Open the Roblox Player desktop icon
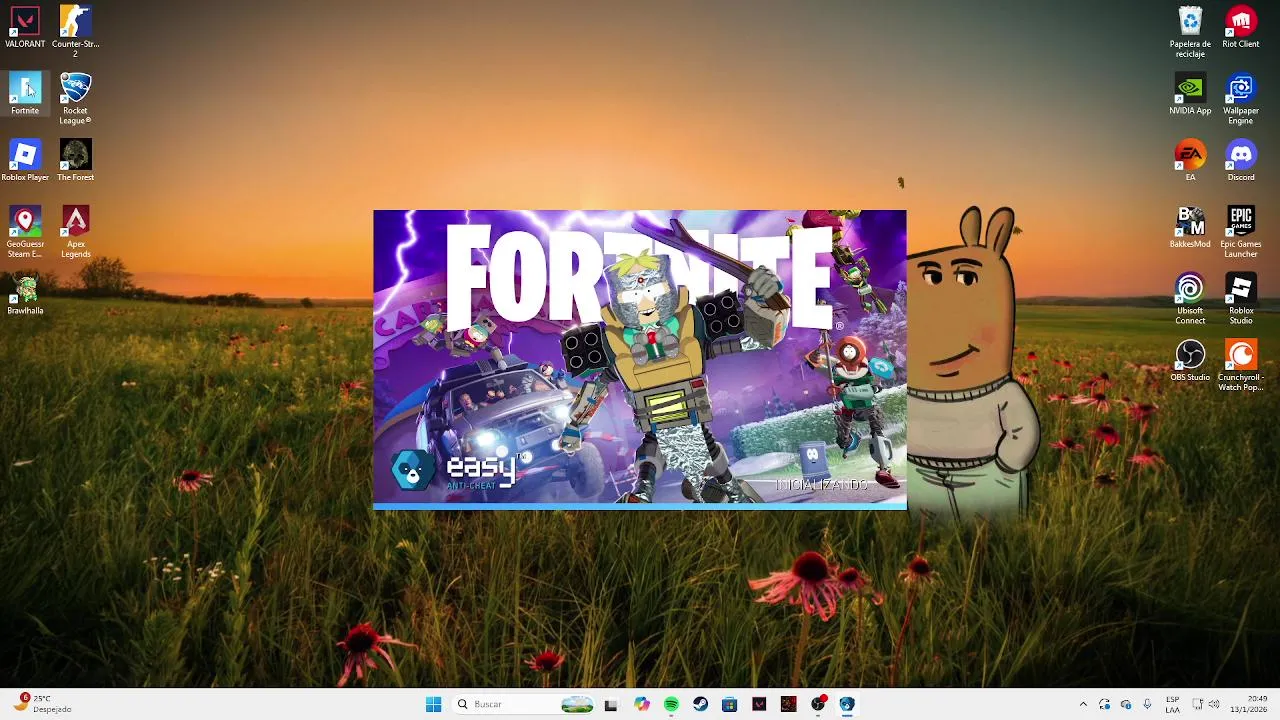This screenshot has height=720, width=1280. 25,161
